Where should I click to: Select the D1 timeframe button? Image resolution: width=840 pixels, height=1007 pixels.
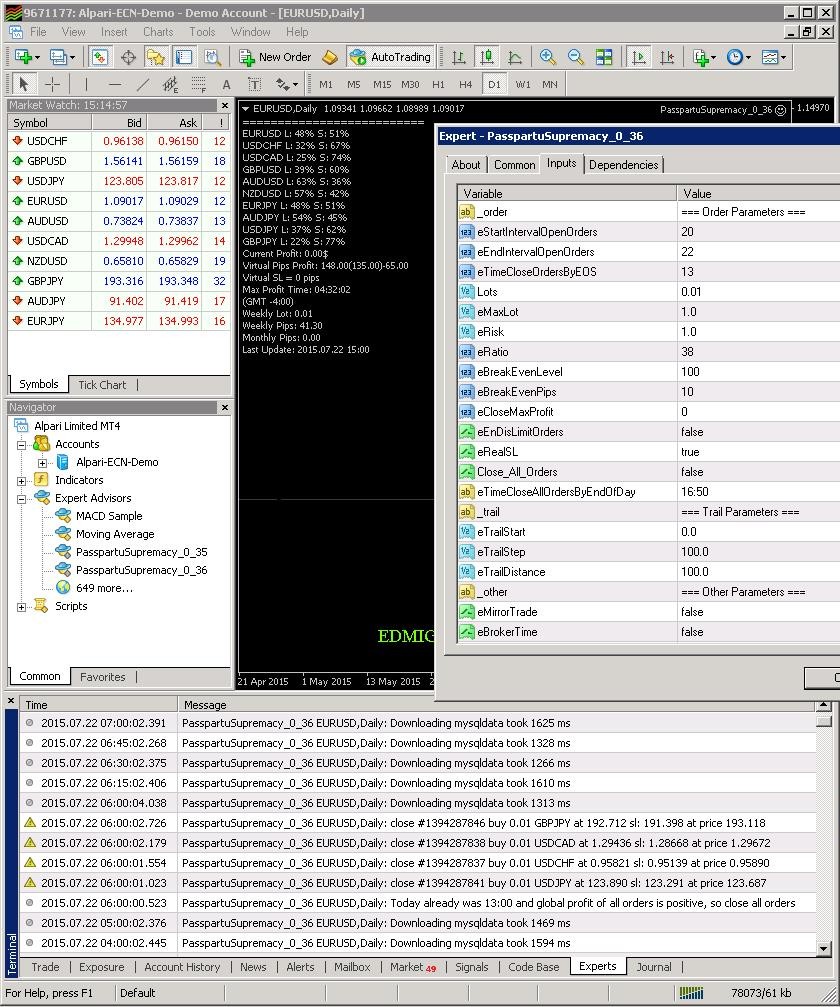point(494,84)
